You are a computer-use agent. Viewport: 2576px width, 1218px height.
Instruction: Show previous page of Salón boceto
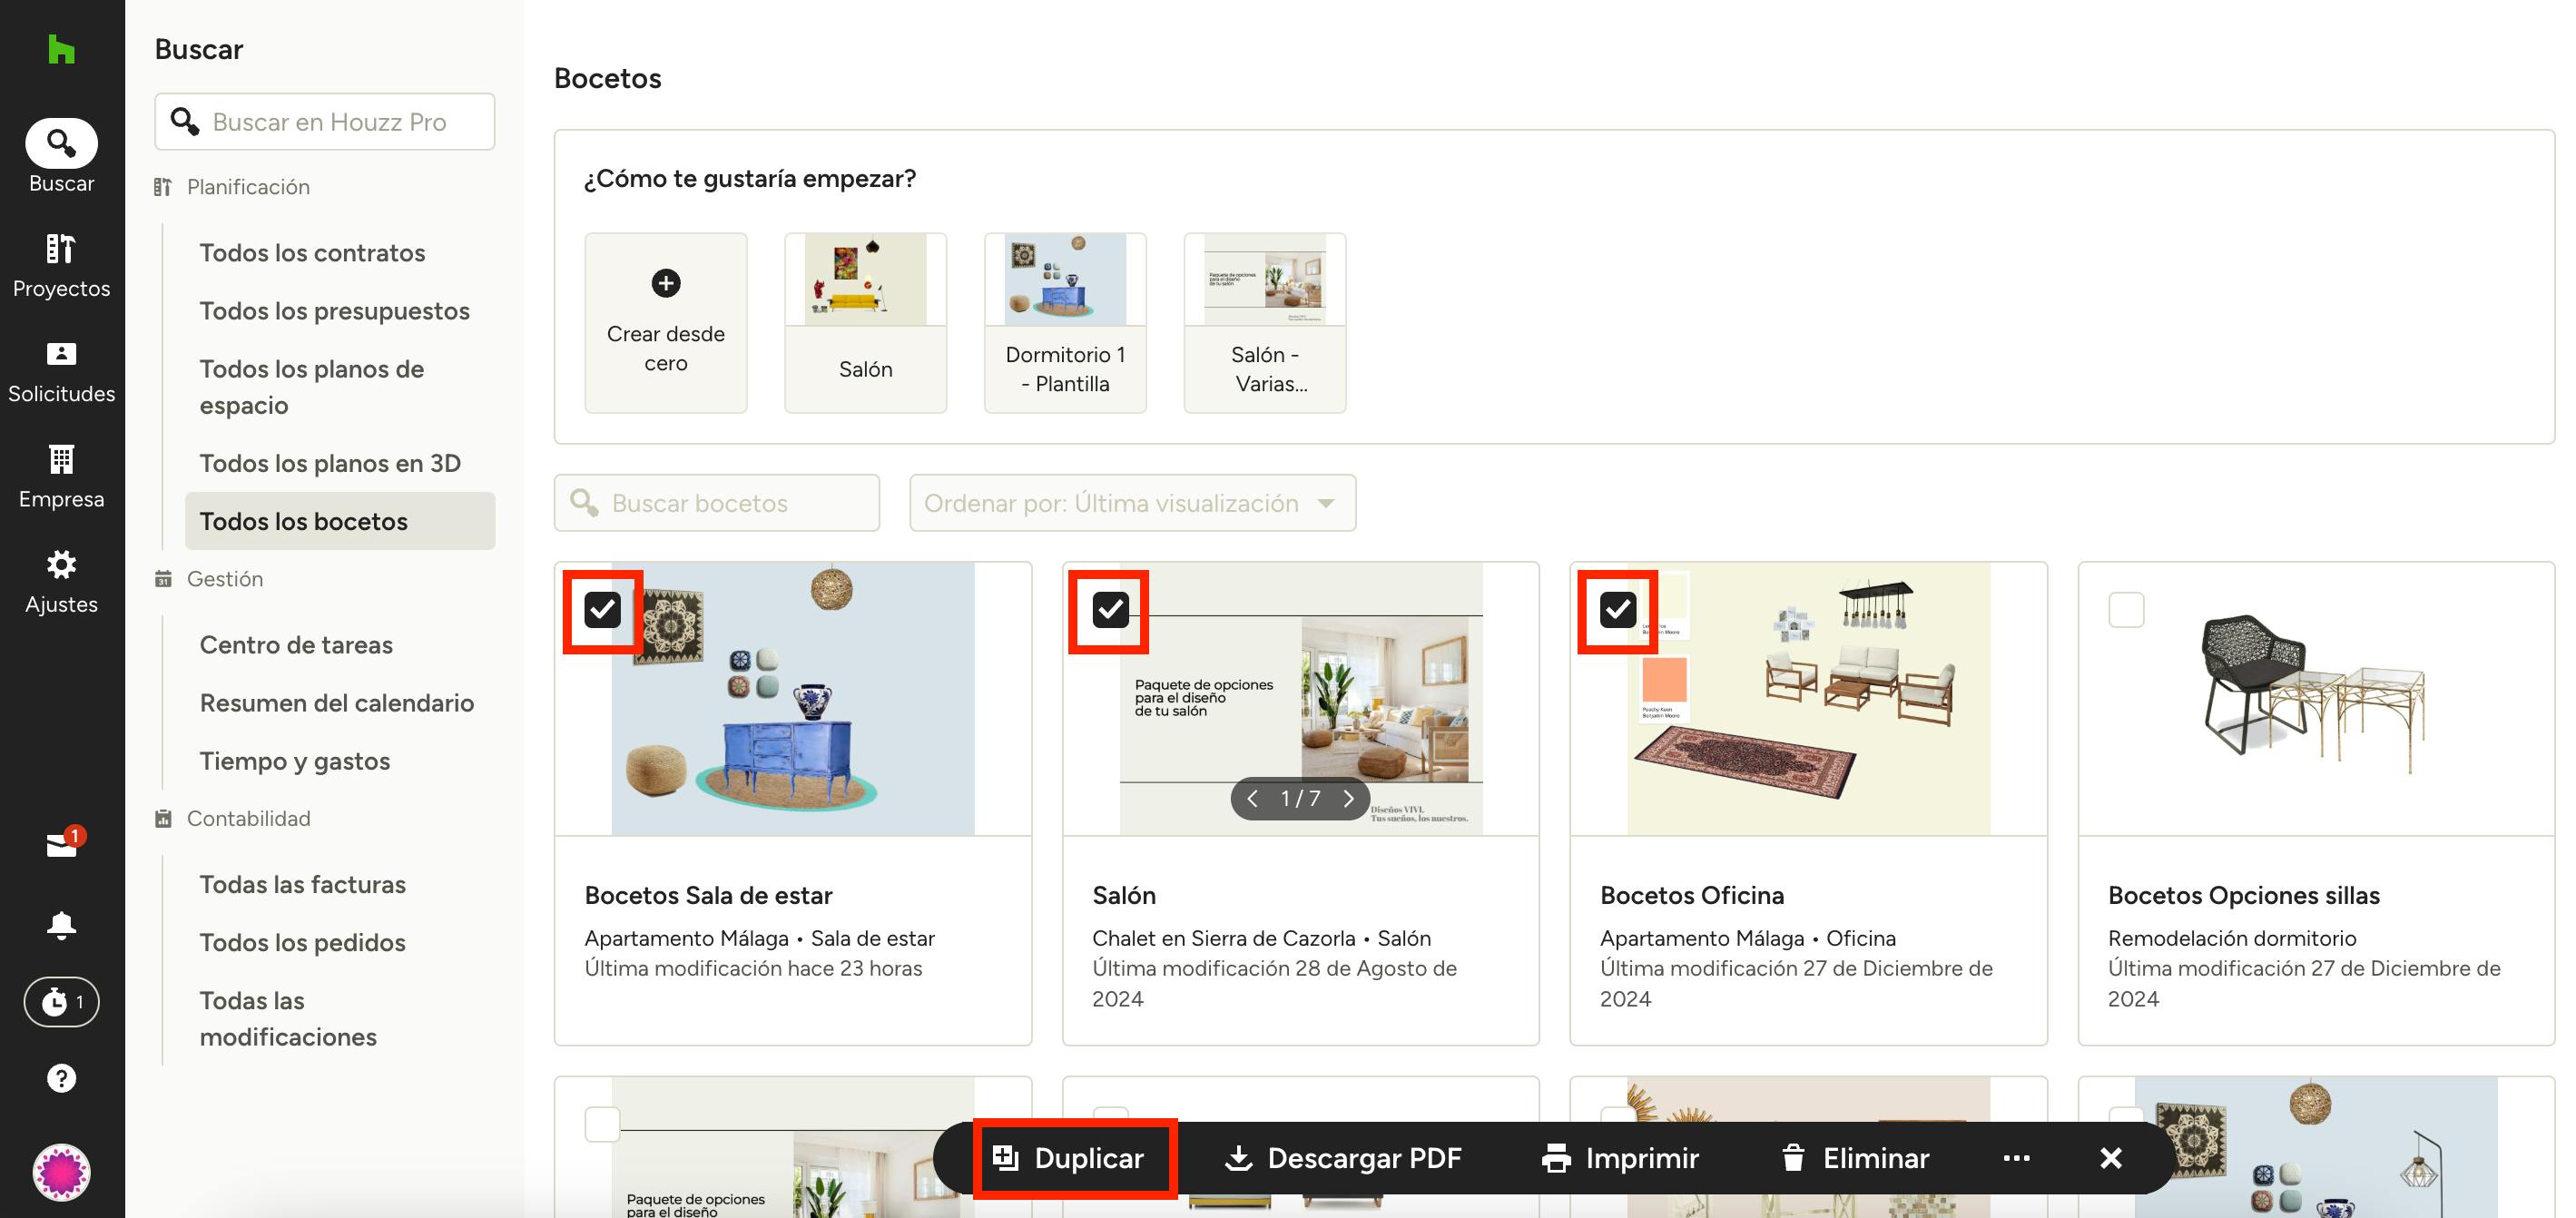(x=1252, y=798)
